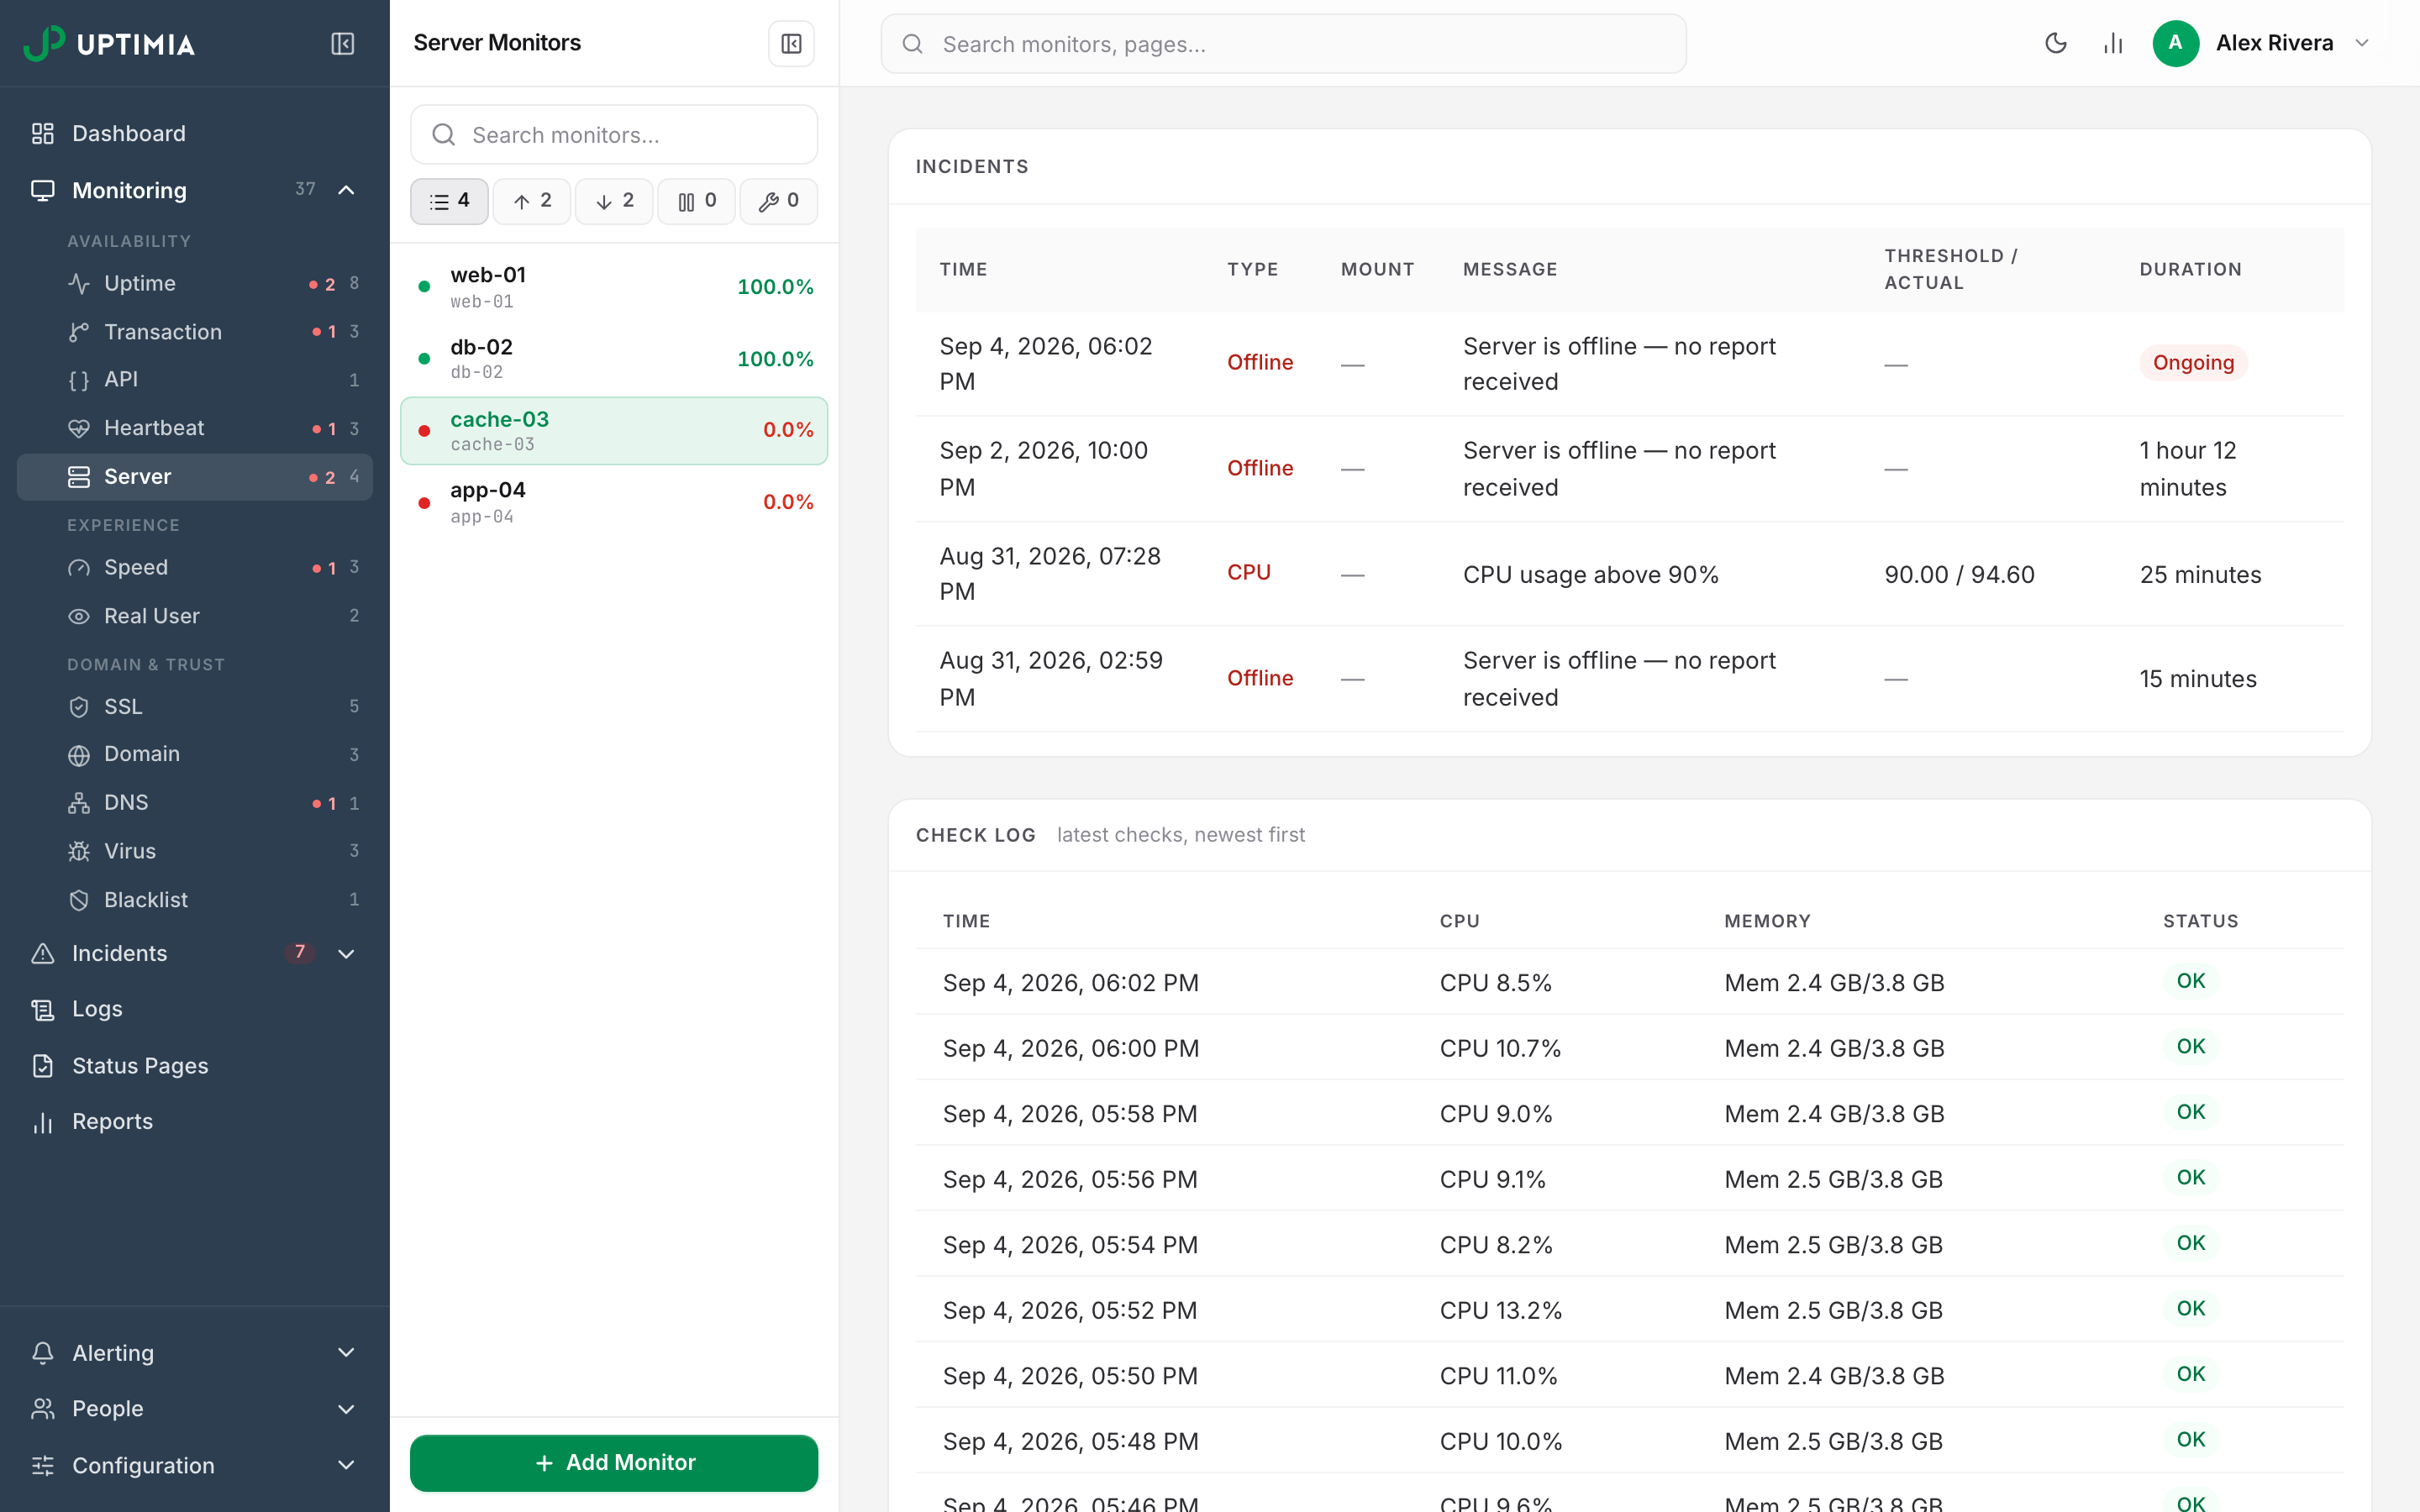Open SSL monitors
Viewport: 2420px width, 1512px height.
coord(195,707)
